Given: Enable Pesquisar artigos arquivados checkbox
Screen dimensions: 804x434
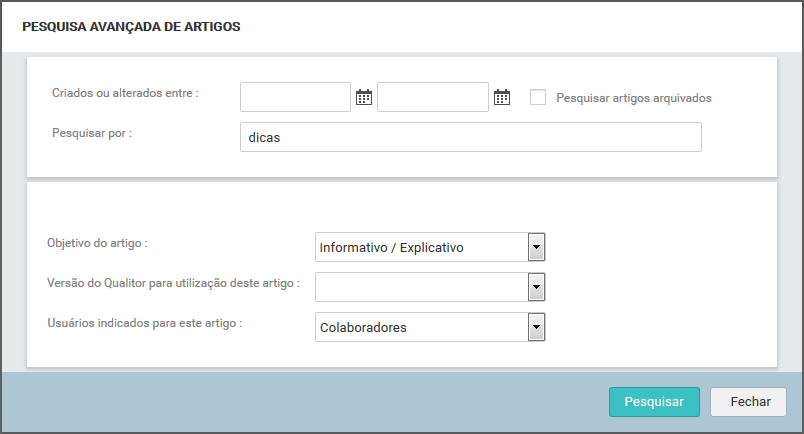Looking at the screenshot, I should click(x=537, y=97).
